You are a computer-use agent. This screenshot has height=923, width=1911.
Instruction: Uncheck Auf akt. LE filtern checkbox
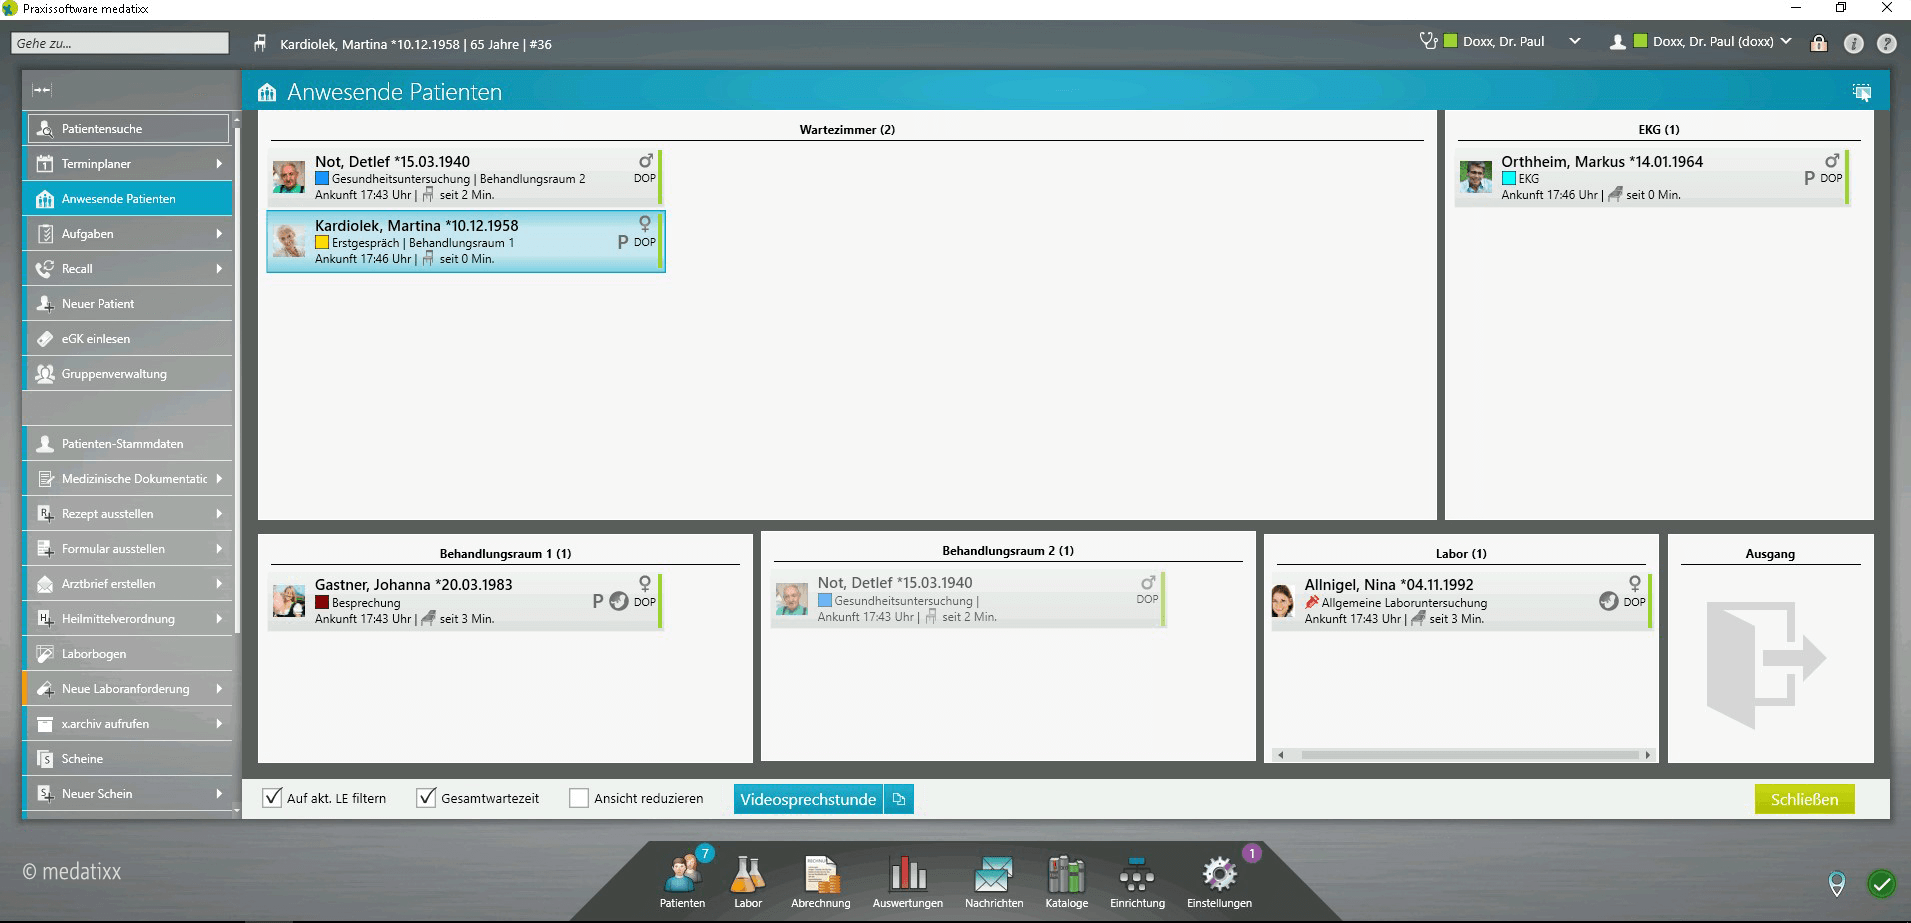271,798
